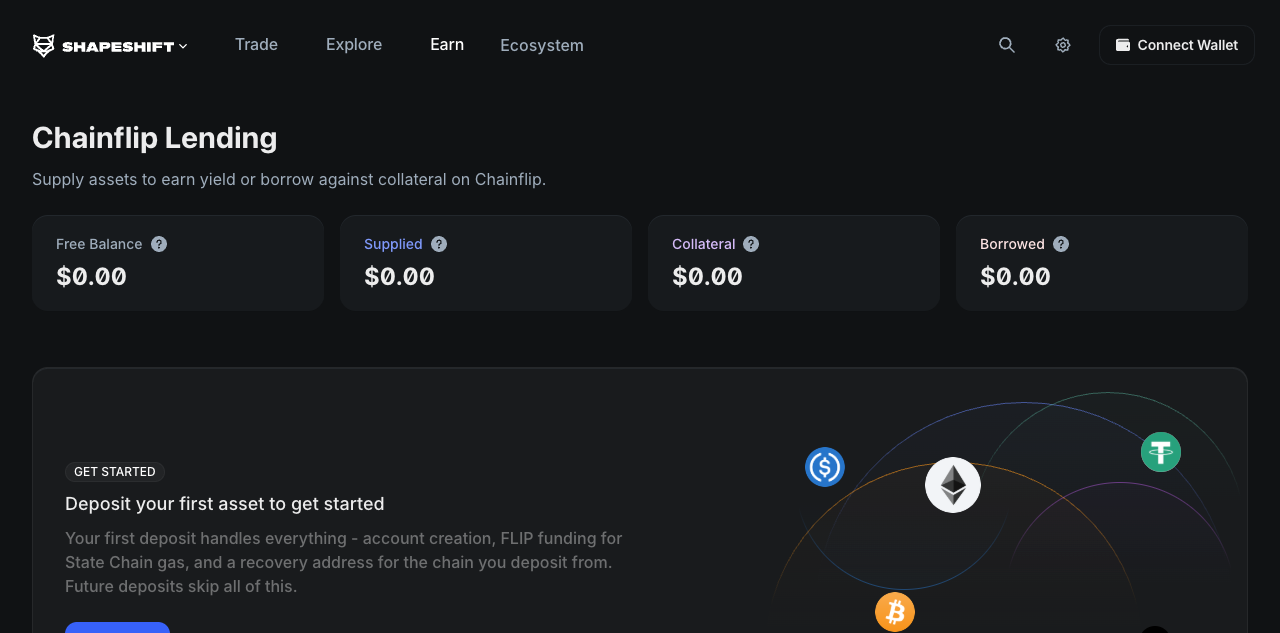Click the Borrowed info question icon
The height and width of the screenshot is (633, 1280).
coord(1061,244)
